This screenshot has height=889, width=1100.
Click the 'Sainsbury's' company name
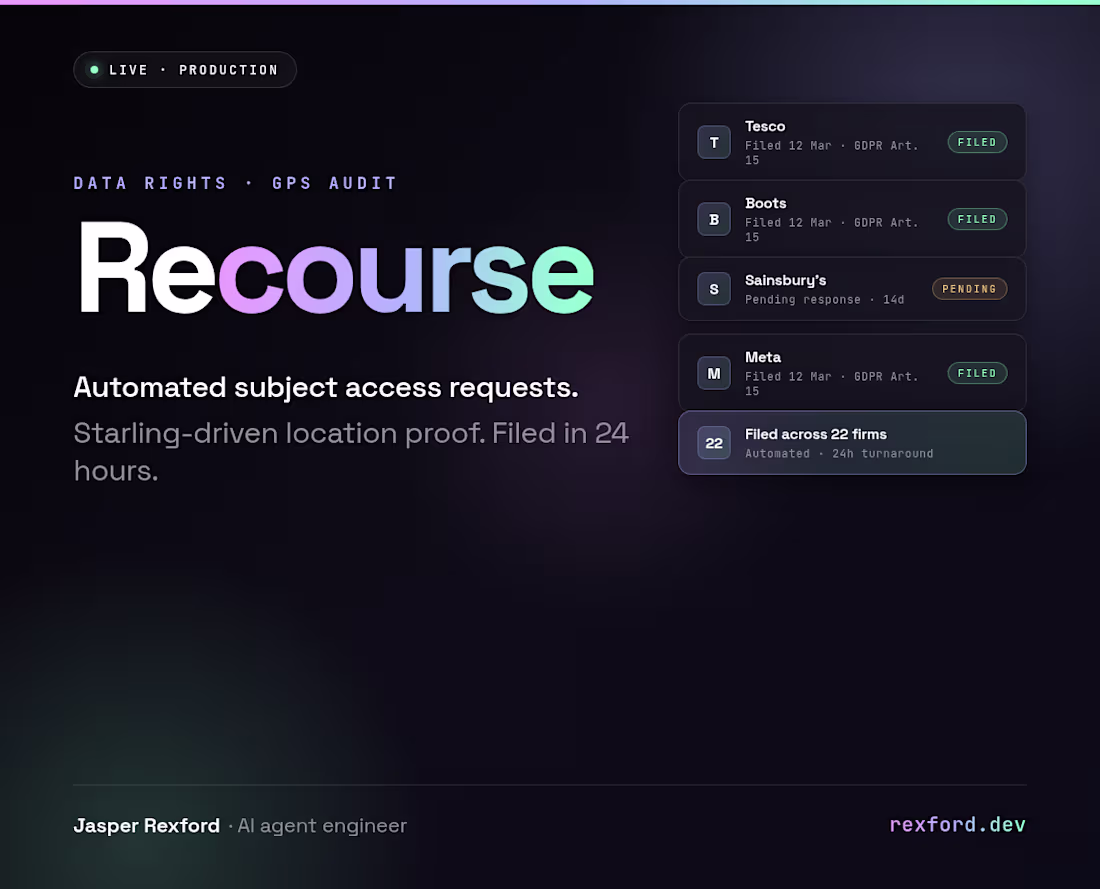click(x=785, y=281)
